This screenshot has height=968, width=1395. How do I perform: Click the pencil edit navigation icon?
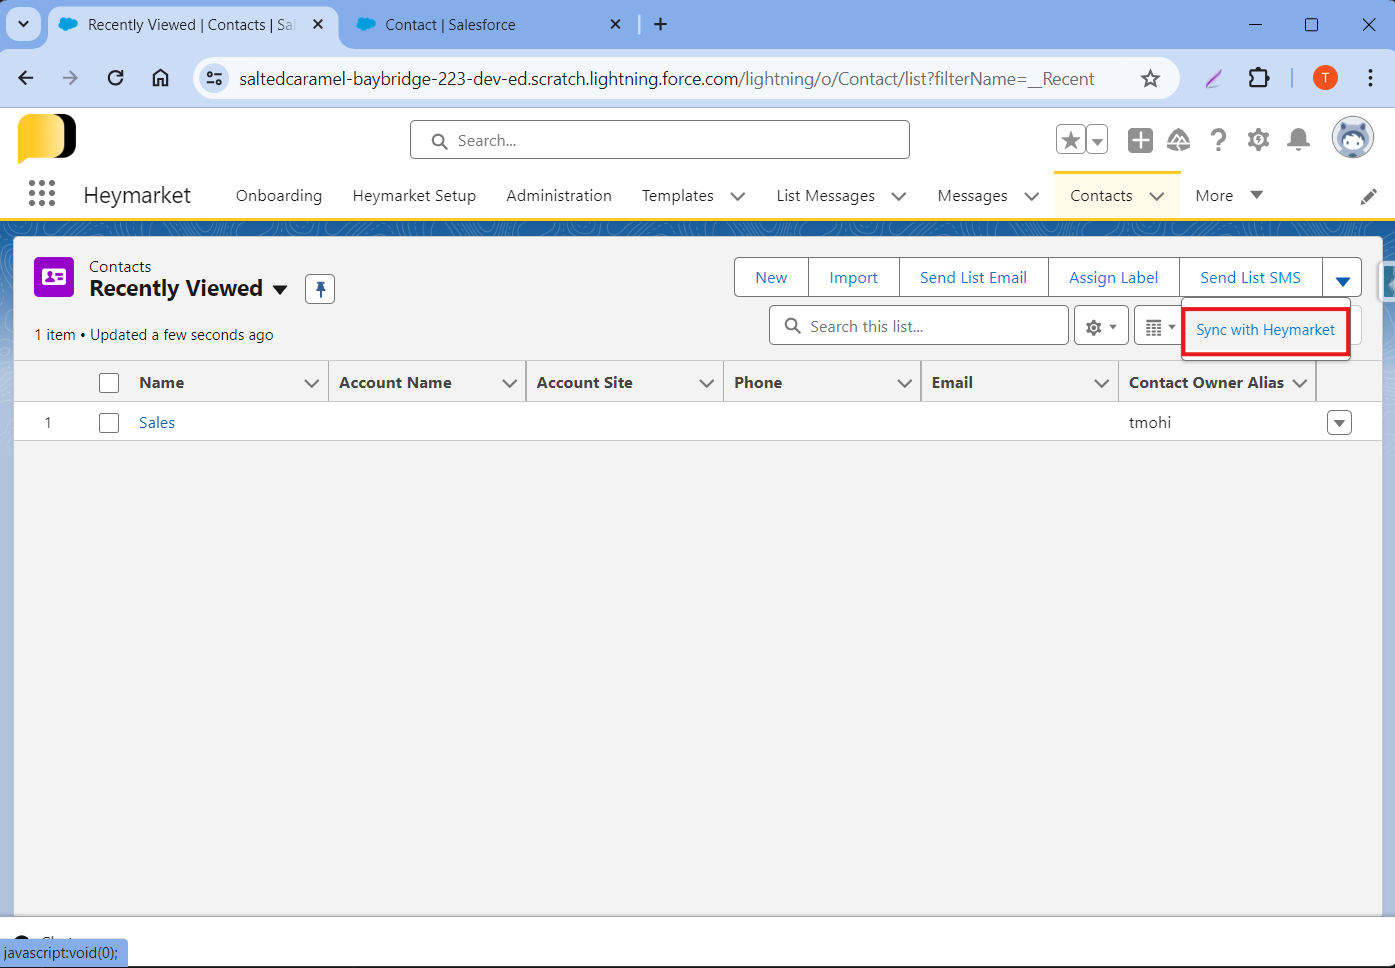[1368, 197]
